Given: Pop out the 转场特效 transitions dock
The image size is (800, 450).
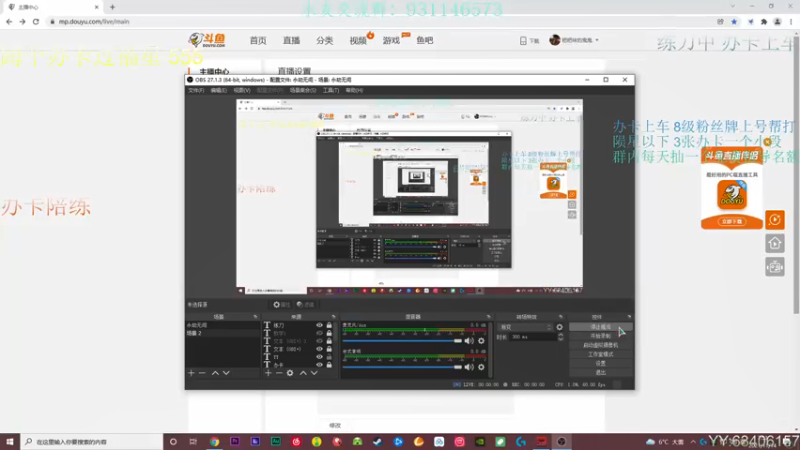Looking at the screenshot, I should click(x=560, y=317).
